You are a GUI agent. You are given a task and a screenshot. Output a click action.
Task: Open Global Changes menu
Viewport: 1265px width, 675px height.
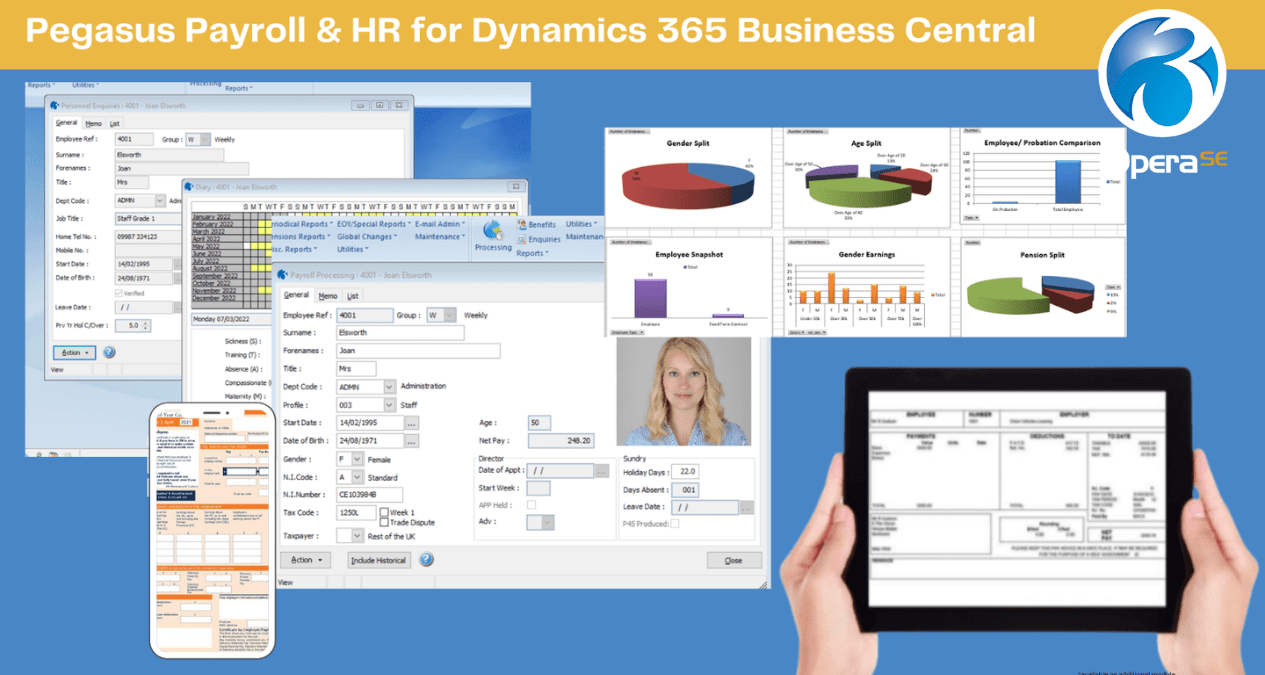pyautogui.click(x=367, y=237)
